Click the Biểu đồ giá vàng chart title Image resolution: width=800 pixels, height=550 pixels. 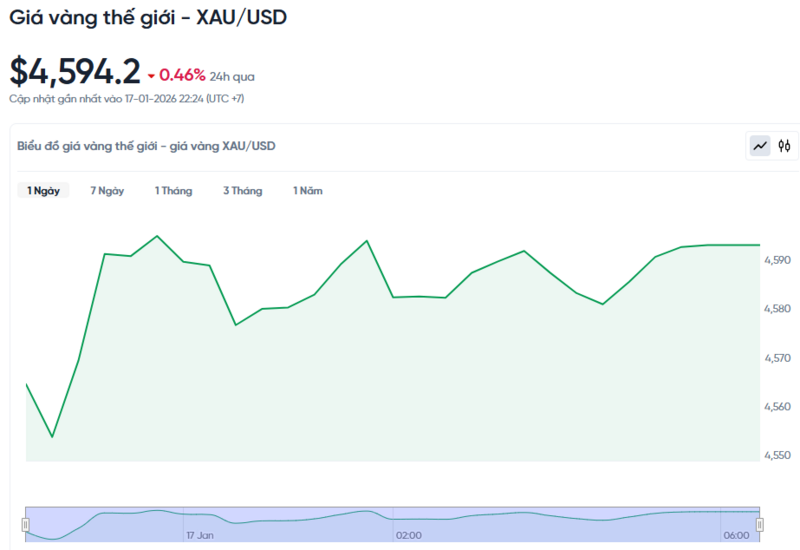click(146, 146)
